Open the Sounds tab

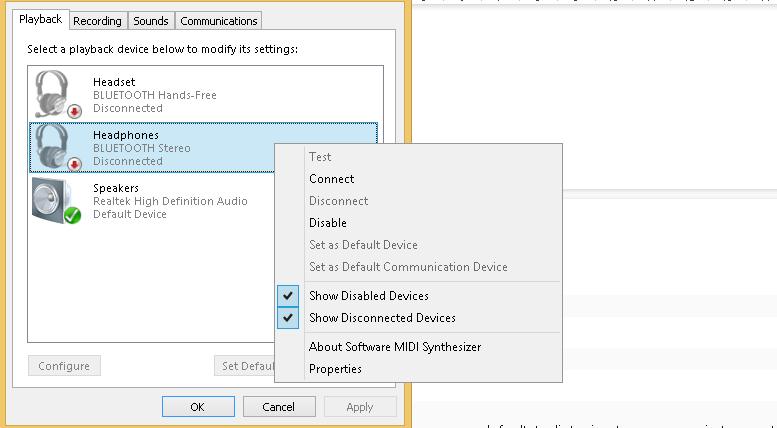(151, 21)
